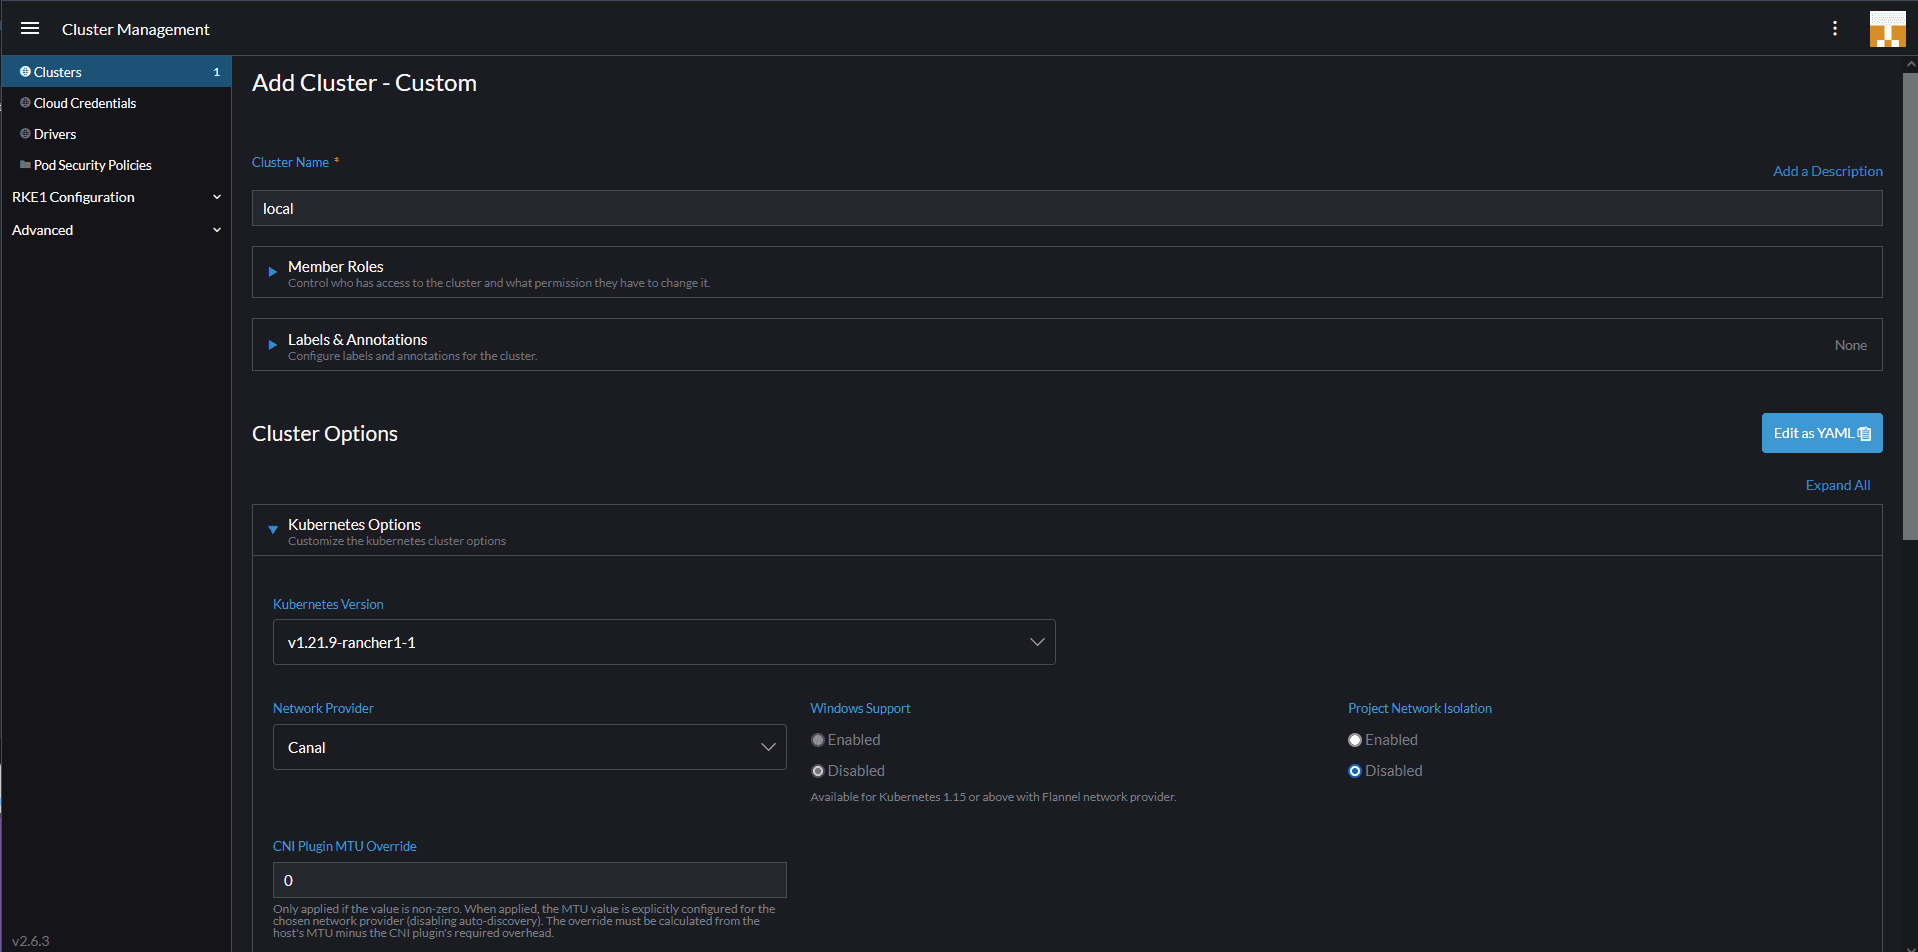Open the hamburger navigation menu
The height and width of the screenshot is (952, 1918).
click(30, 29)
